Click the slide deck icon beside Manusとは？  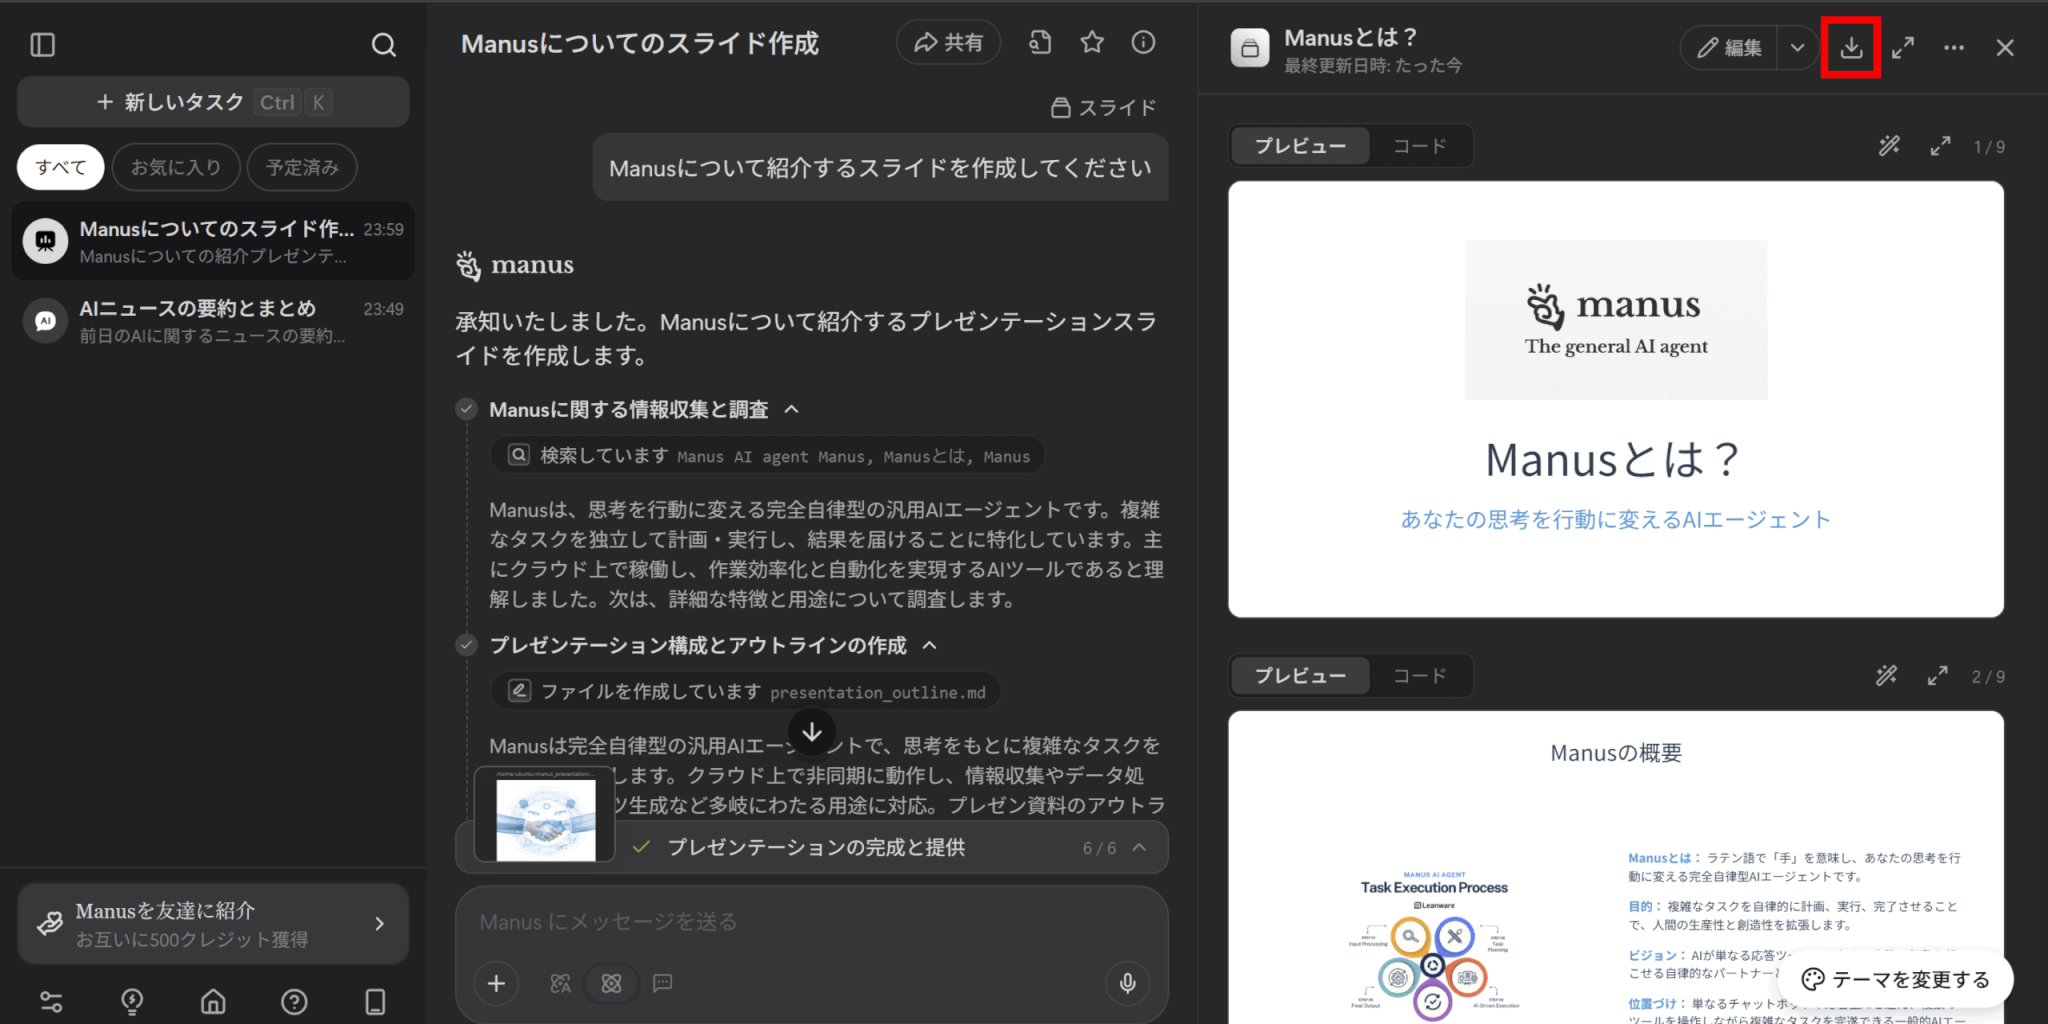1250,47
